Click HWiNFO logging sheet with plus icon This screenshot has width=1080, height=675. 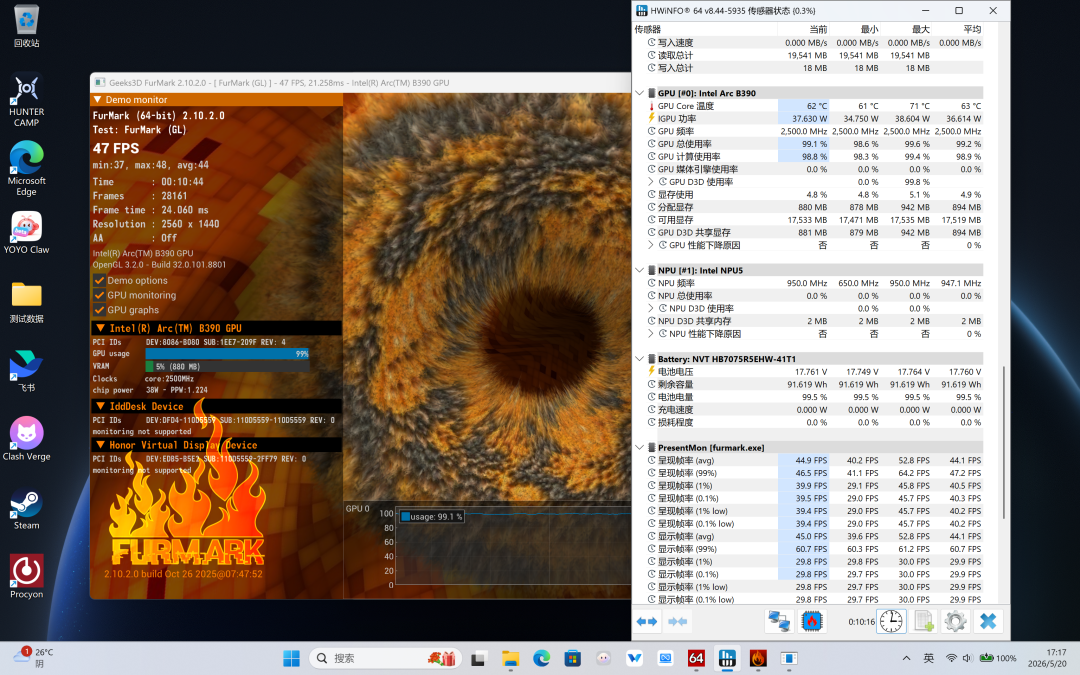tap(924, 621)
